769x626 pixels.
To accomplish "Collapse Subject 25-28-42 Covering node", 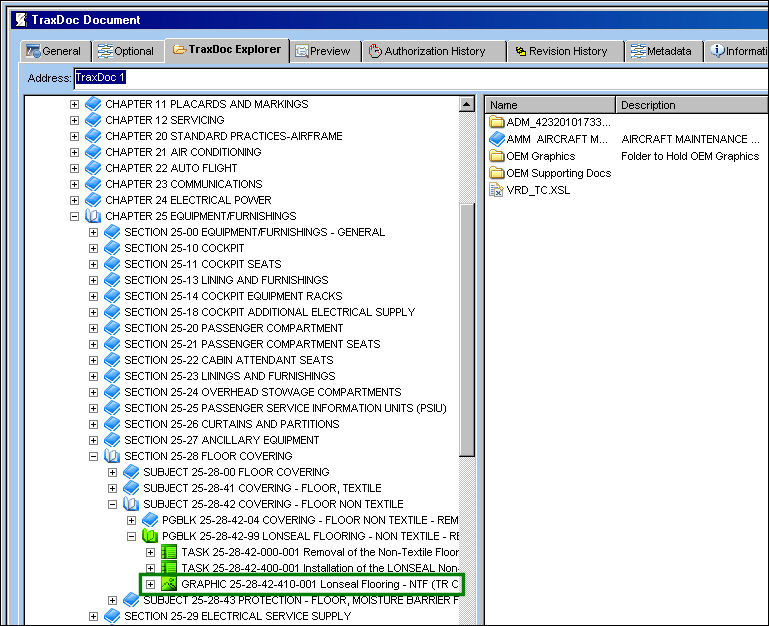I will pyautogui.click(x=112, y=504).
